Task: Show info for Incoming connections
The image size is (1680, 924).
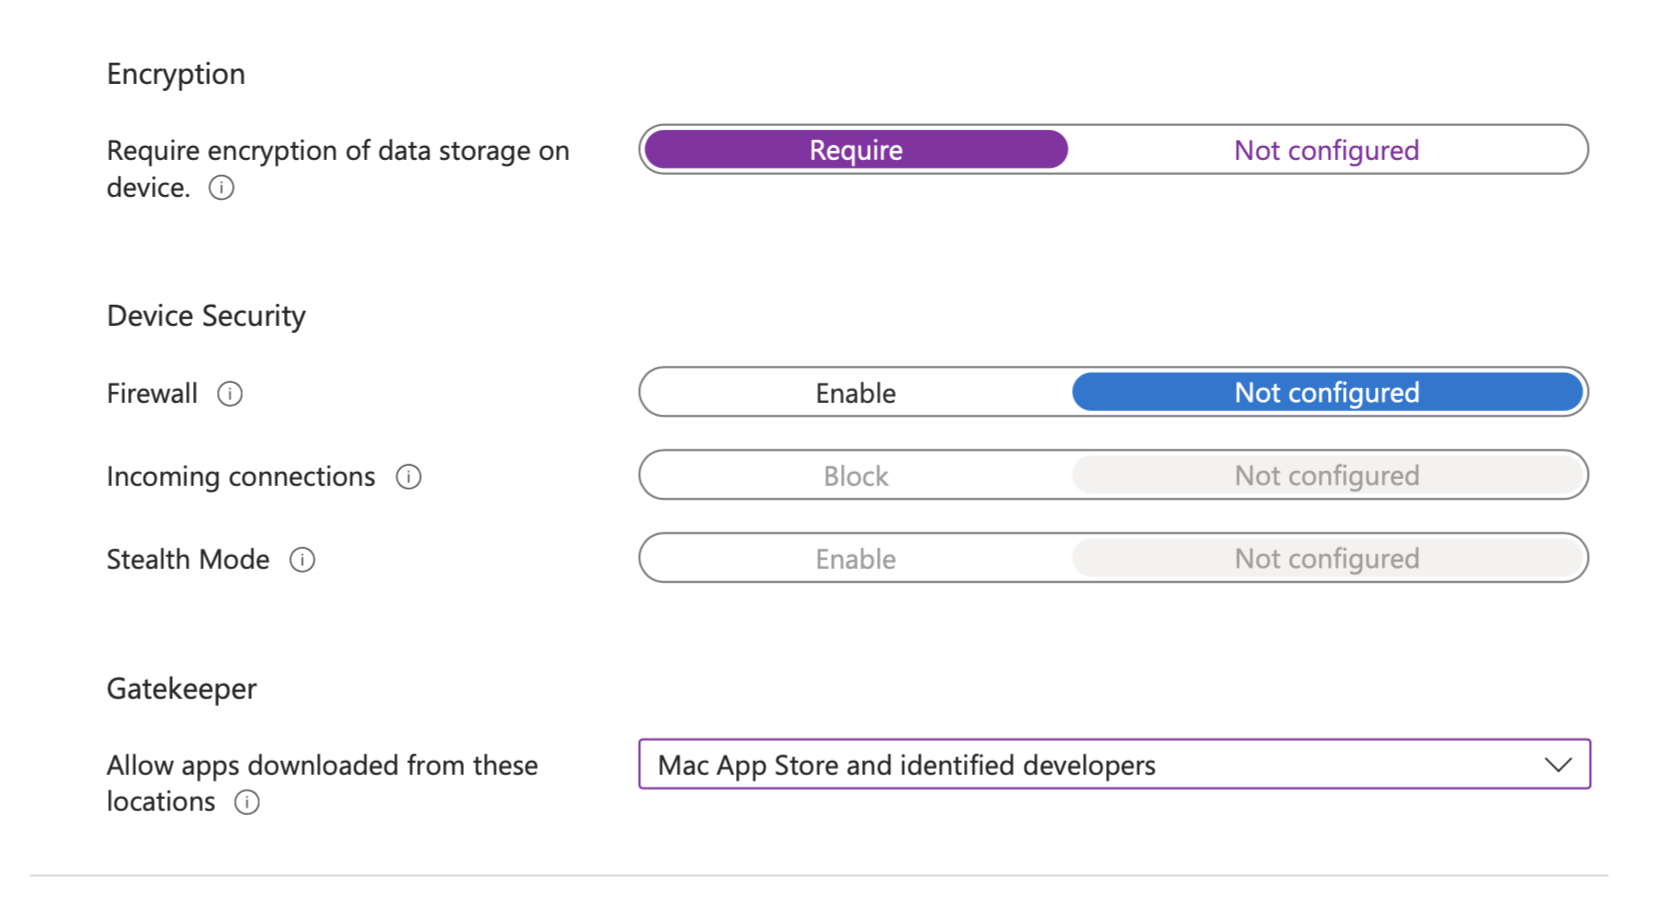Action: point(408,477)
